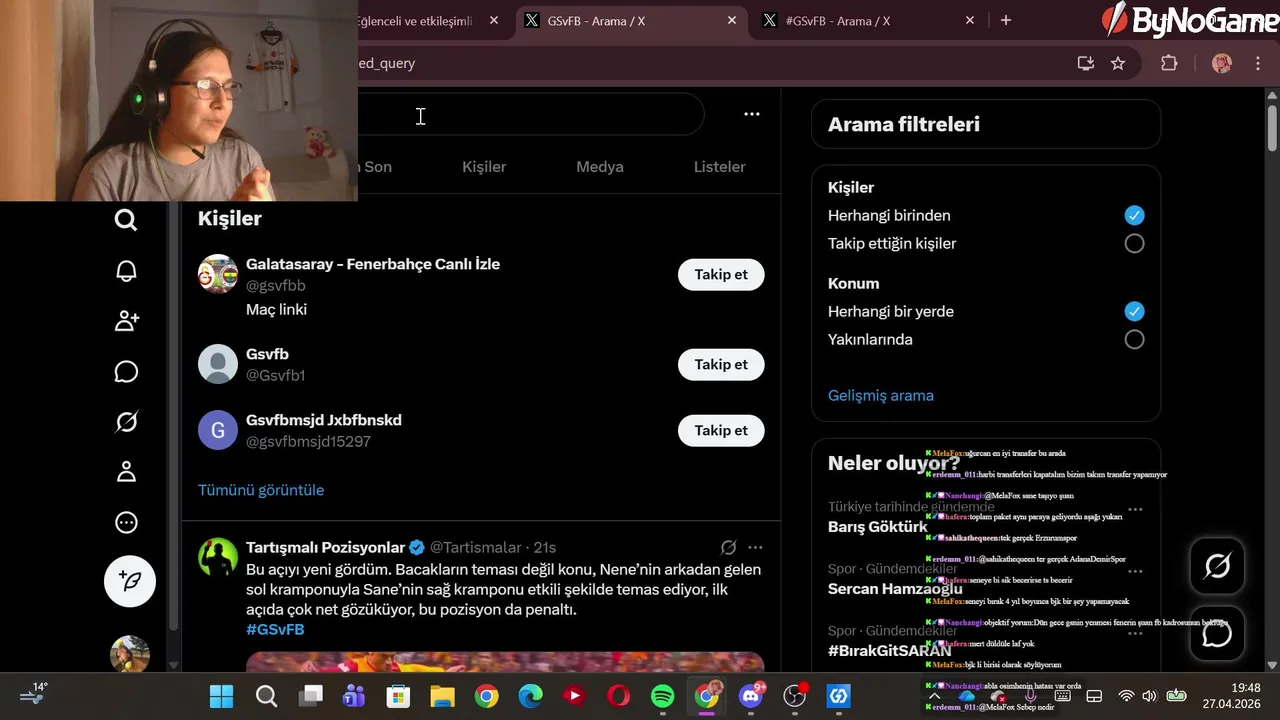The width and height of the screenshot is (1280, 720).
Task: Open Microsoft Store from taskbar
Action: coord(398,696)
